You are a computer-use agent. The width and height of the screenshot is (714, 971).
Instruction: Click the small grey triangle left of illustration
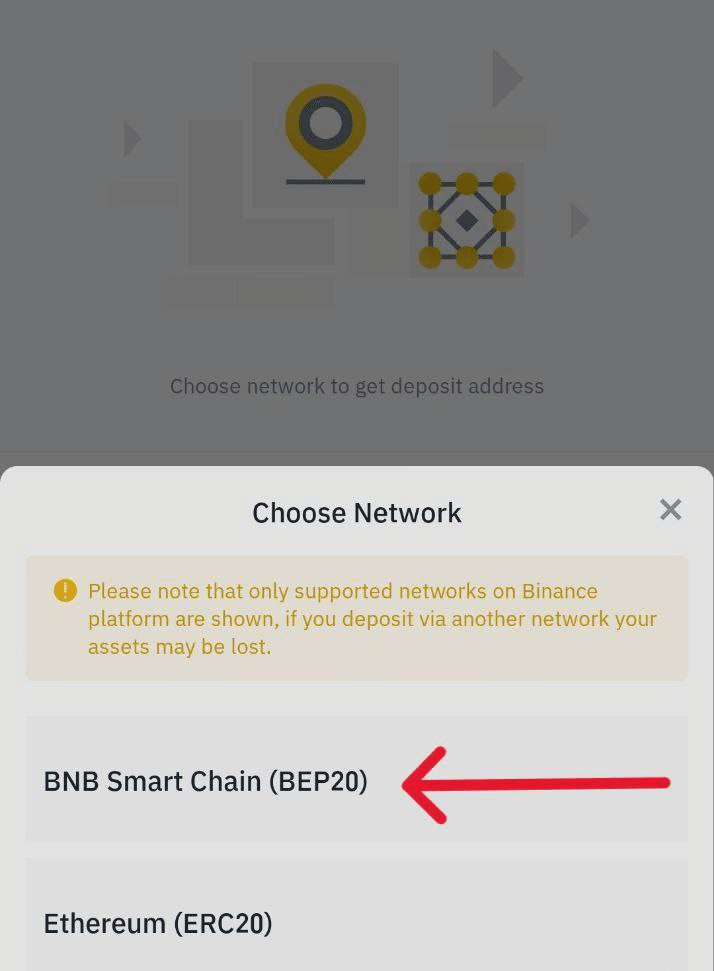(132, 139)
